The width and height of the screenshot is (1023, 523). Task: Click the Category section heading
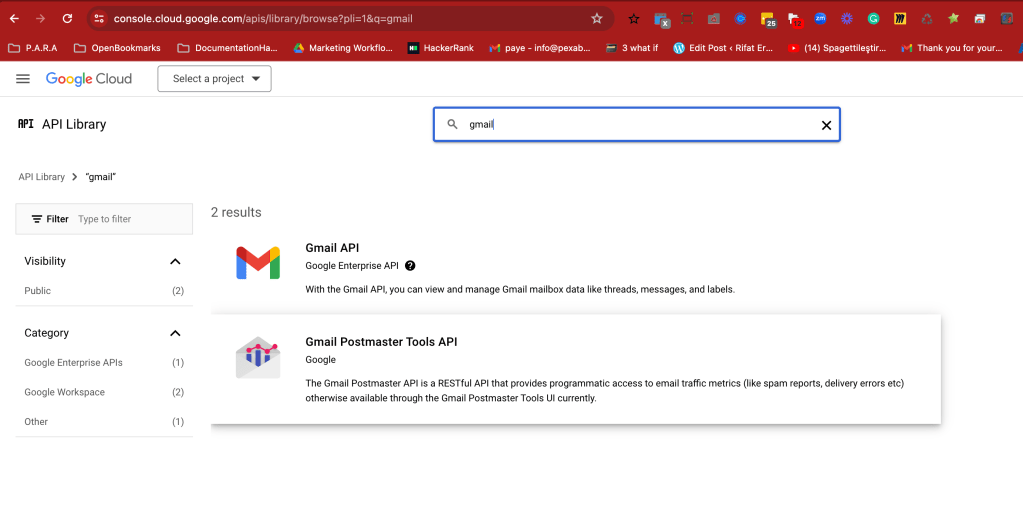tap(46, 333)
